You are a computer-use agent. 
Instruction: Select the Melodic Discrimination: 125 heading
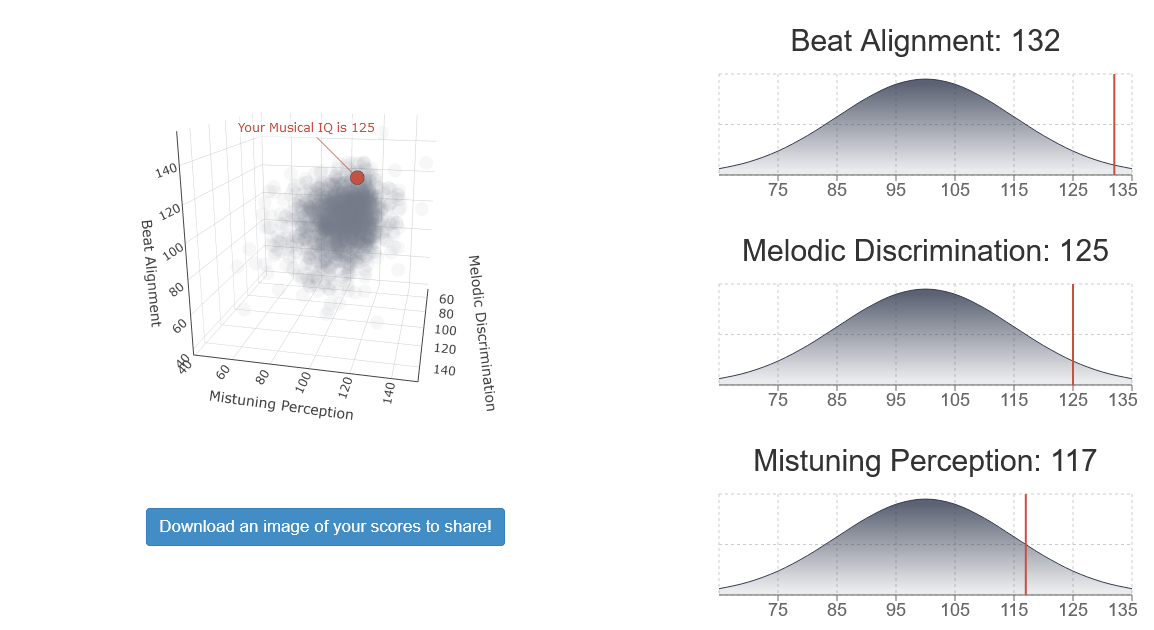(925, 251)
